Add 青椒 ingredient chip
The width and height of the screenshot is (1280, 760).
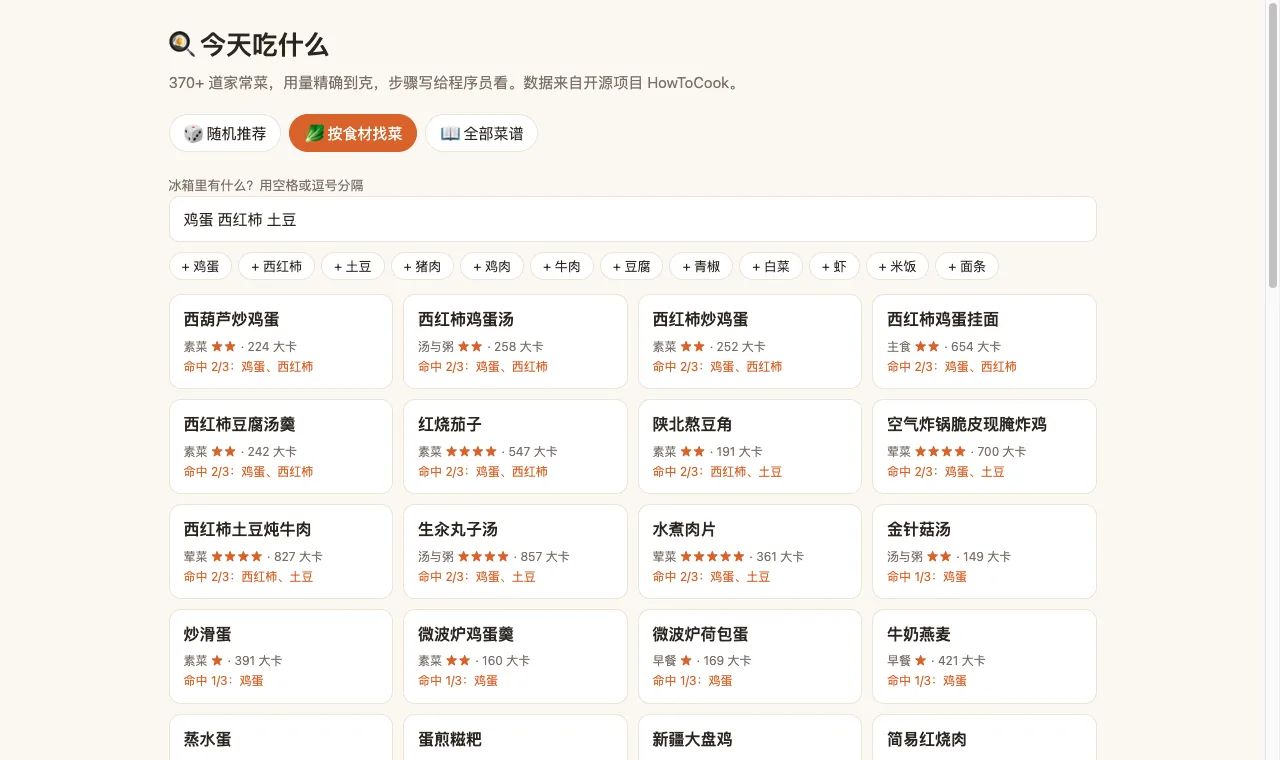pyautogui.click(x=701, y=266)
